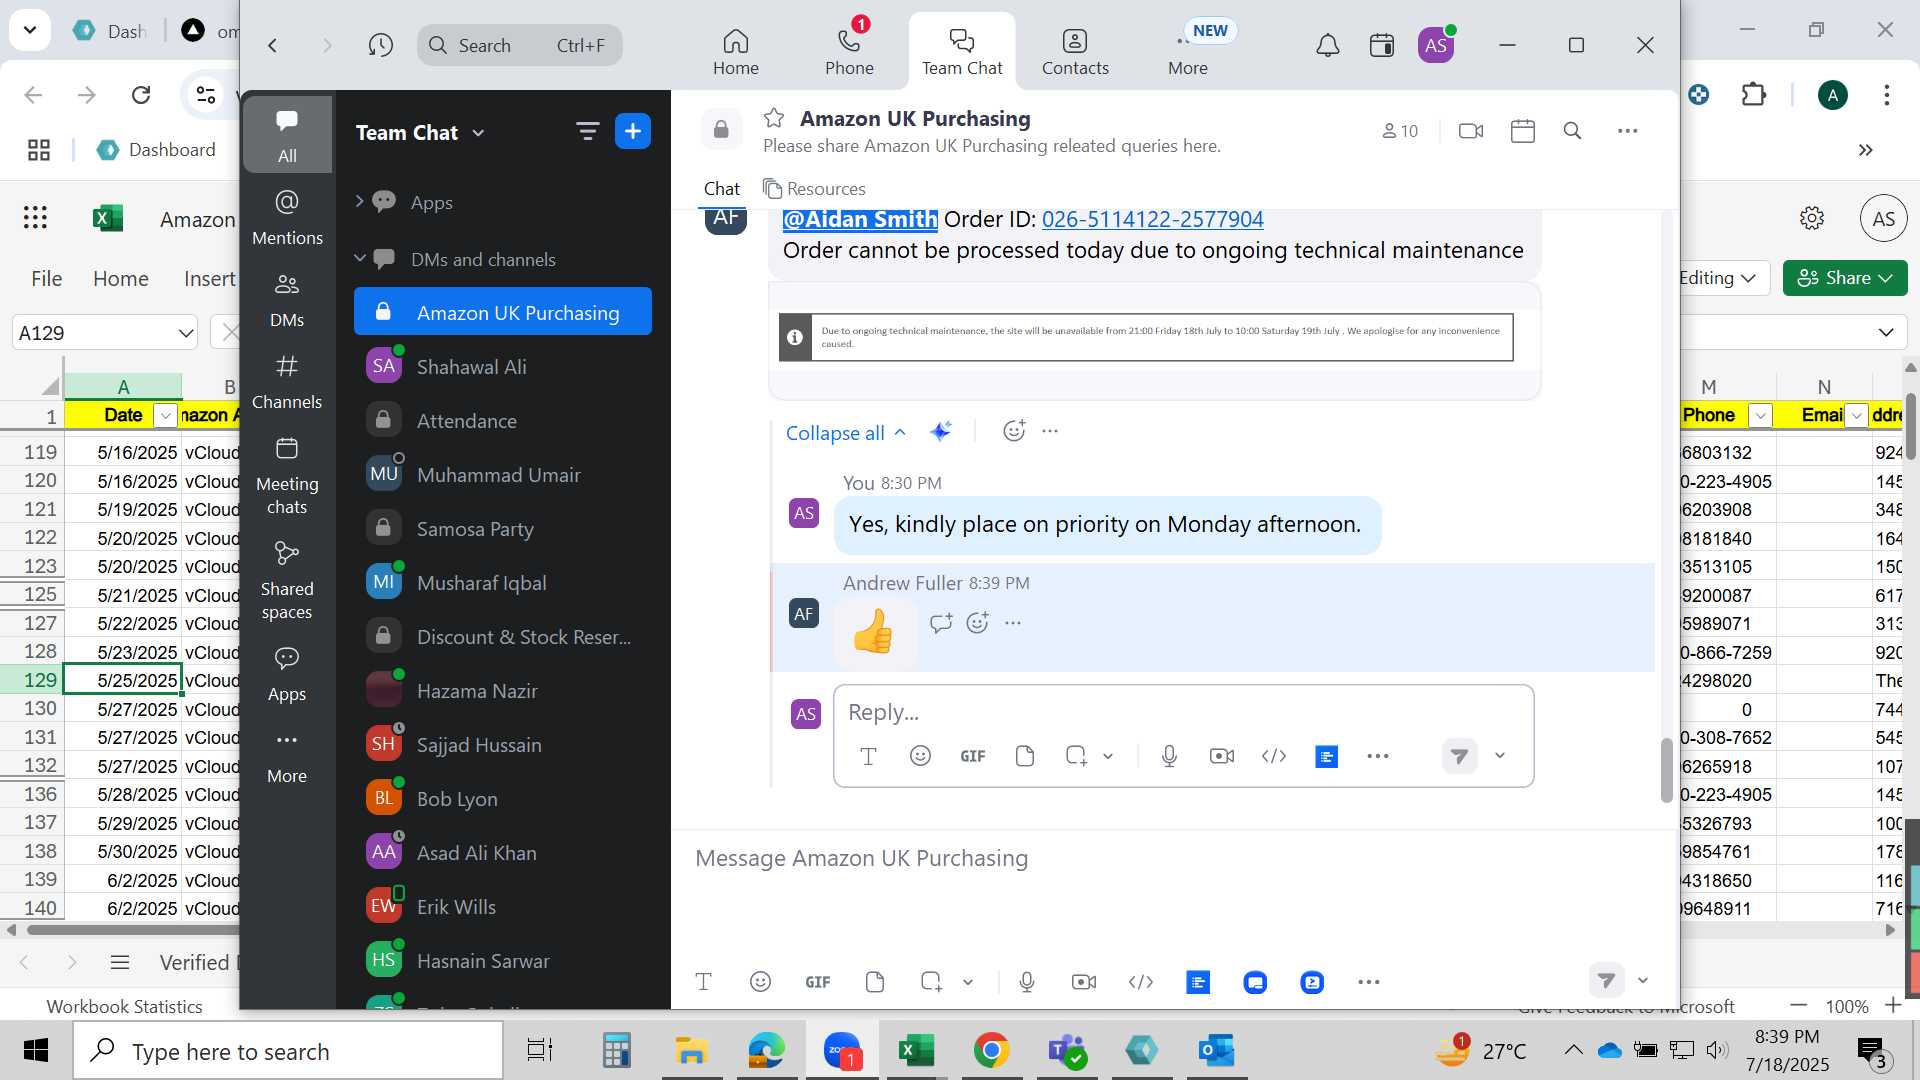
Task: Start a video meeting with the channel
Action: coord(1470,131)
